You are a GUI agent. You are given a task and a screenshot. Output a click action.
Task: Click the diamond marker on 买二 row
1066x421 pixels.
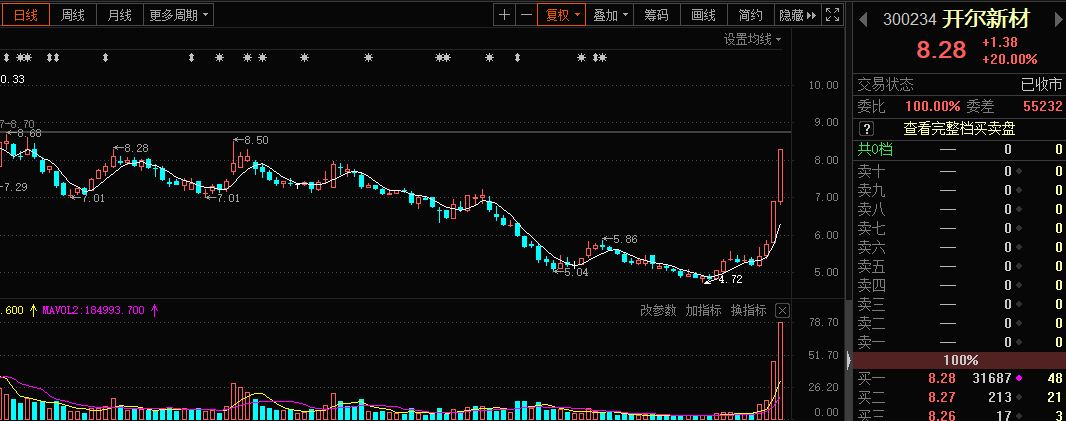(x=1019, y=397)
